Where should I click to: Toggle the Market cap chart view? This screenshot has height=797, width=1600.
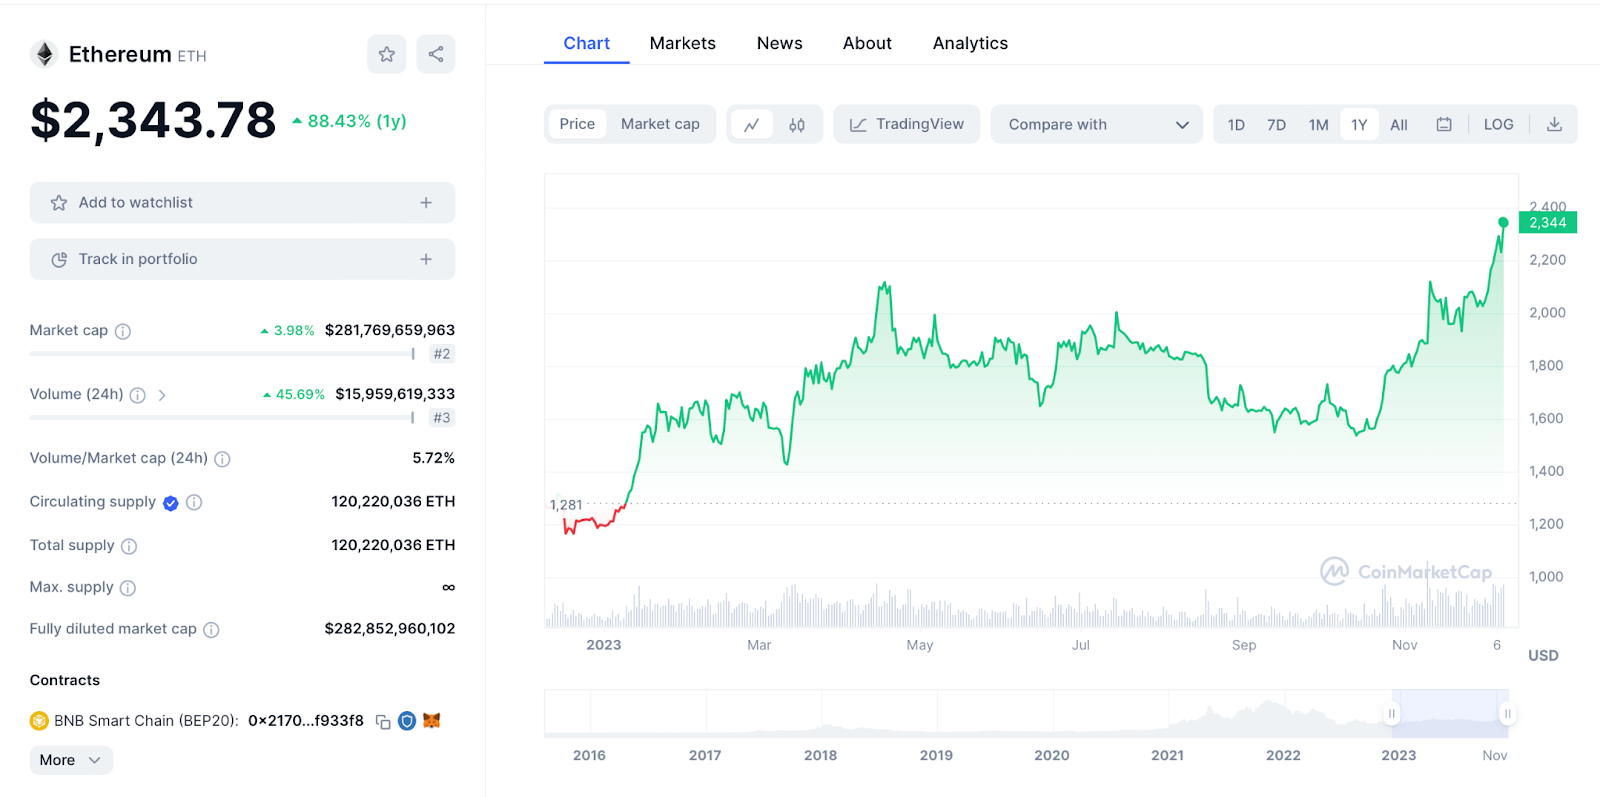click(x=660, y=124)
